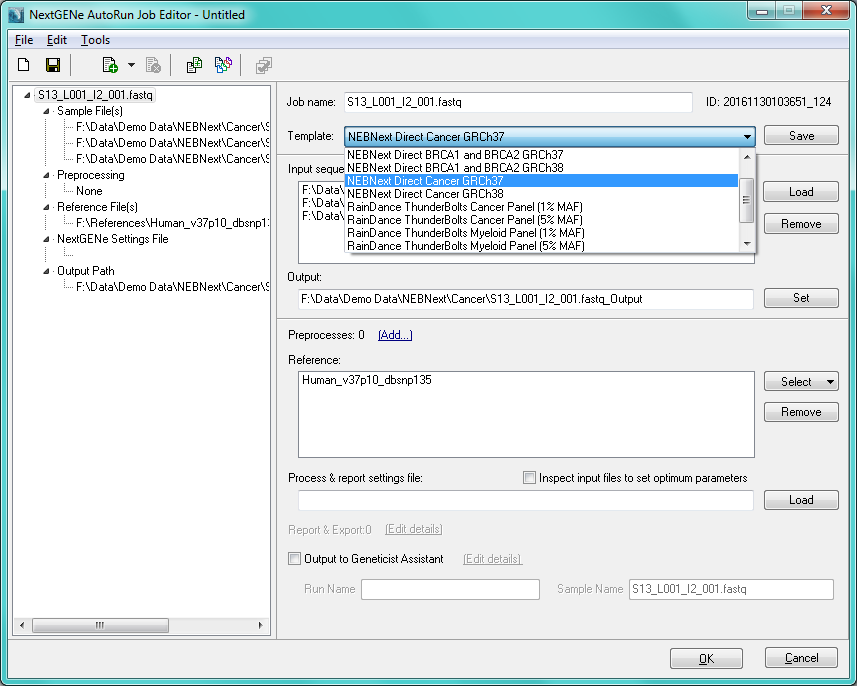Select F:\References\Human_v37p10 tree item
Image resolution: width=857 pixels, height=686 pixels.
(x=172, y=223)
